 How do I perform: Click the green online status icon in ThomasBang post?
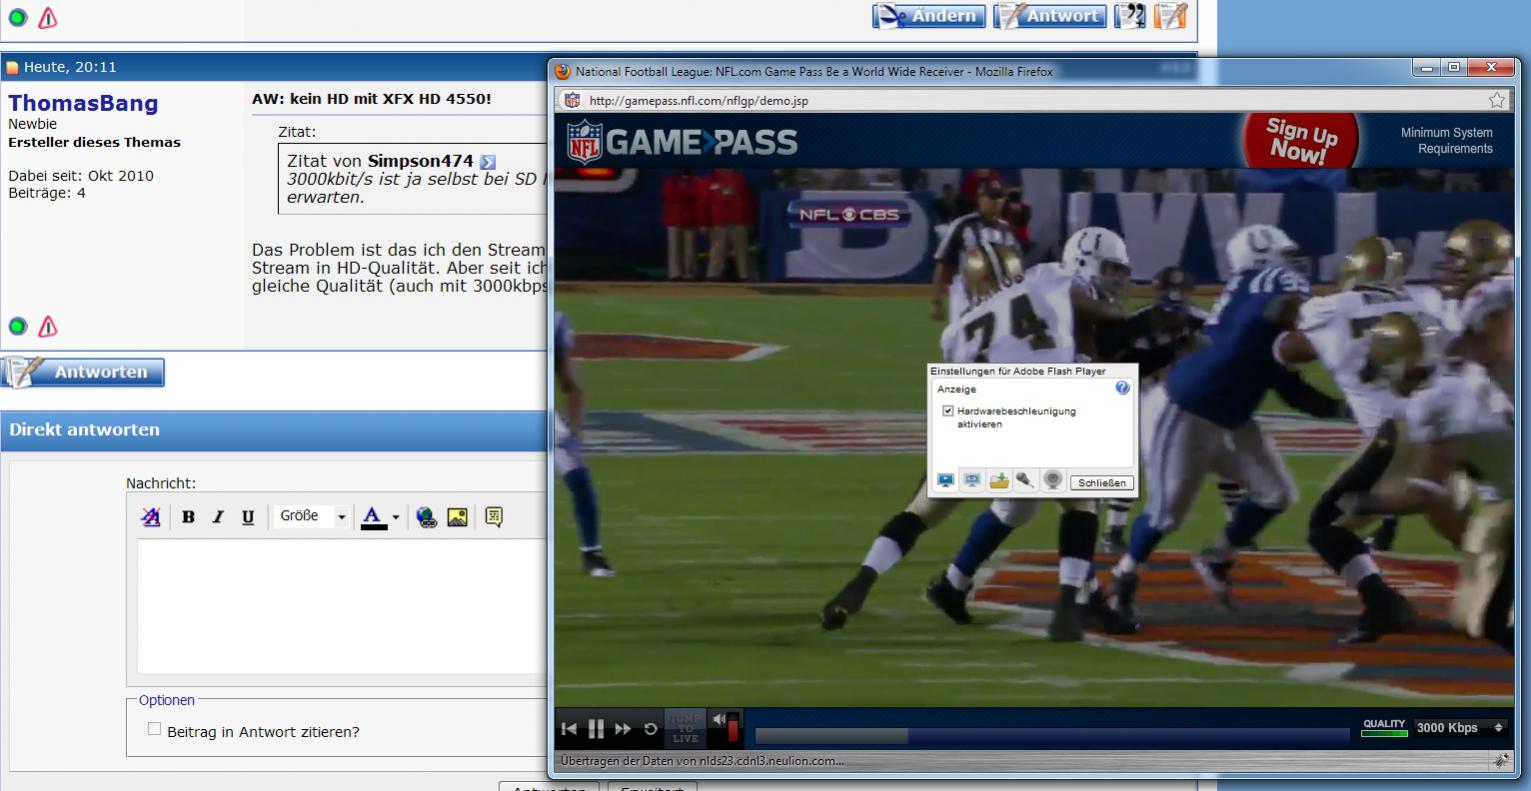click(x=18, y=326)
